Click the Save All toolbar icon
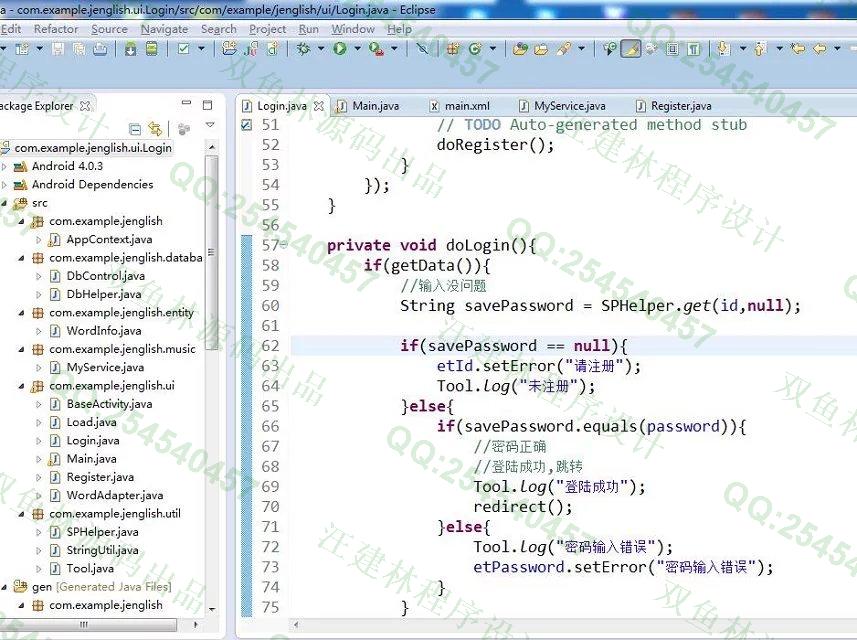The image size is (857, 640). (79, 49)
